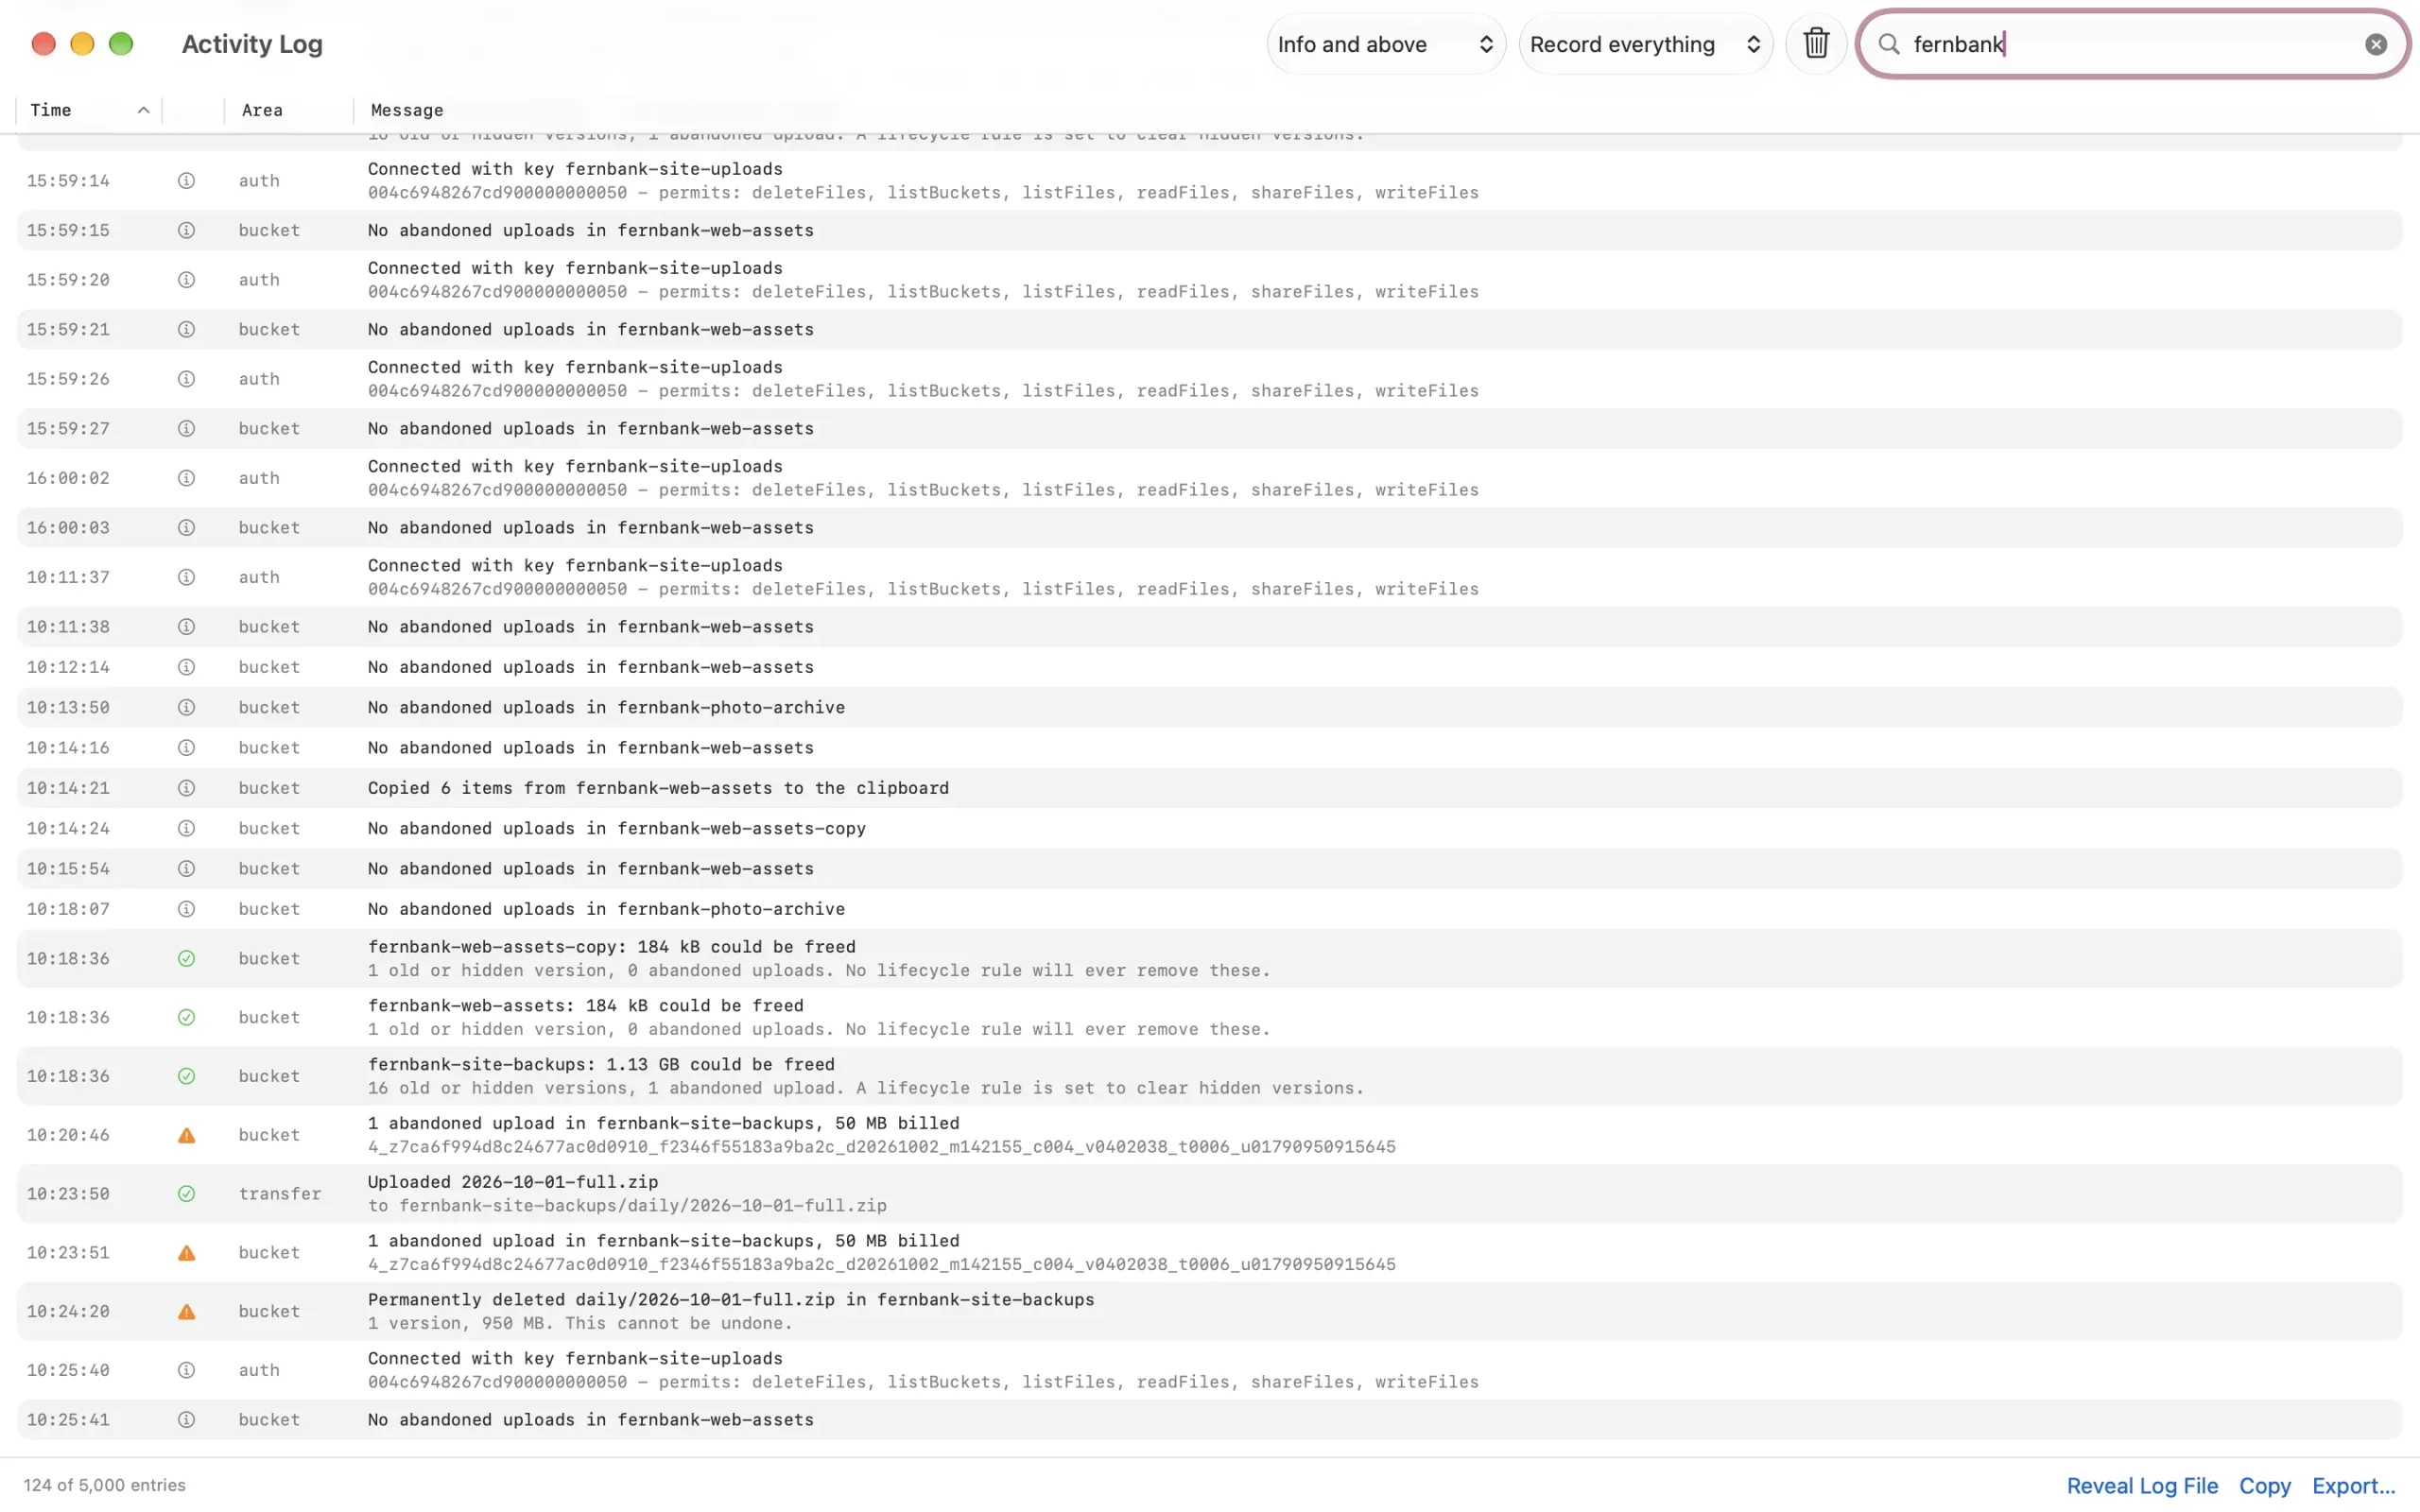Screen dimensions: 2420x1512
Task: Open the 'Info and above' level dropdown
Action: pyautogui.click(x=1385, y=44)
